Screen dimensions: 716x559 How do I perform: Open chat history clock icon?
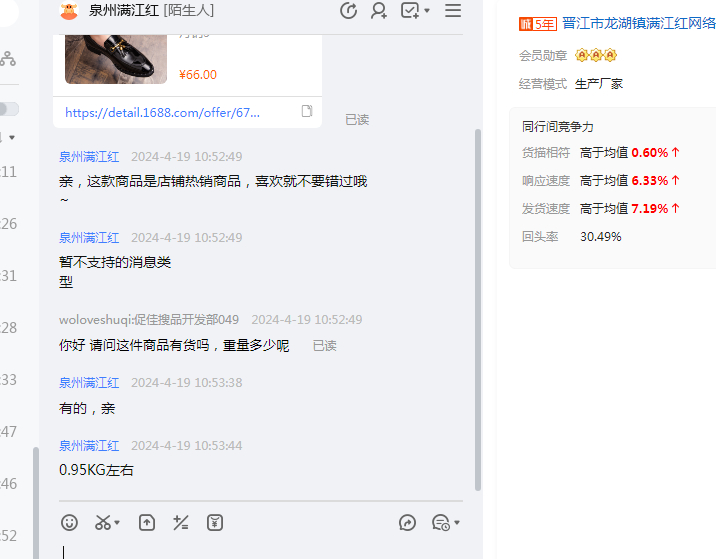(x=348, y=11)
